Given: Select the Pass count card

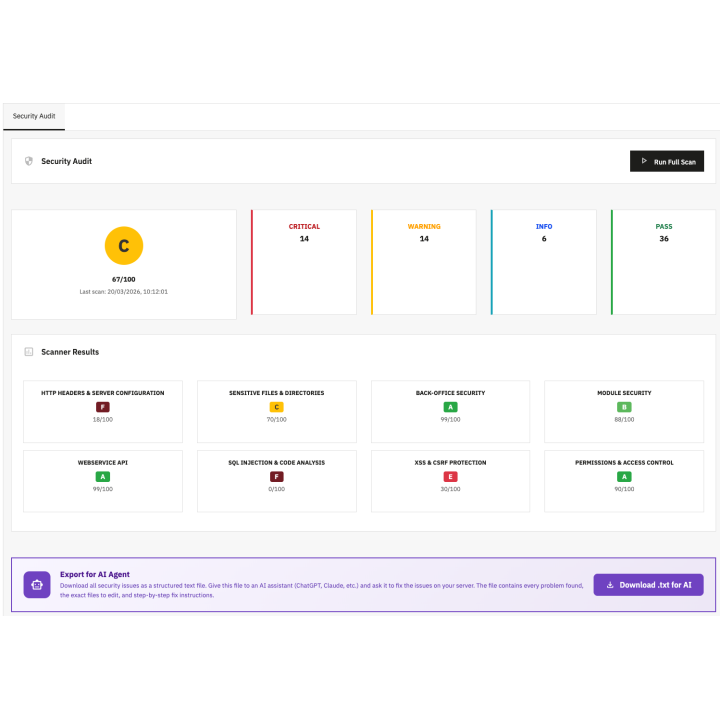Looking at the screenshot, I should point(664,262).
